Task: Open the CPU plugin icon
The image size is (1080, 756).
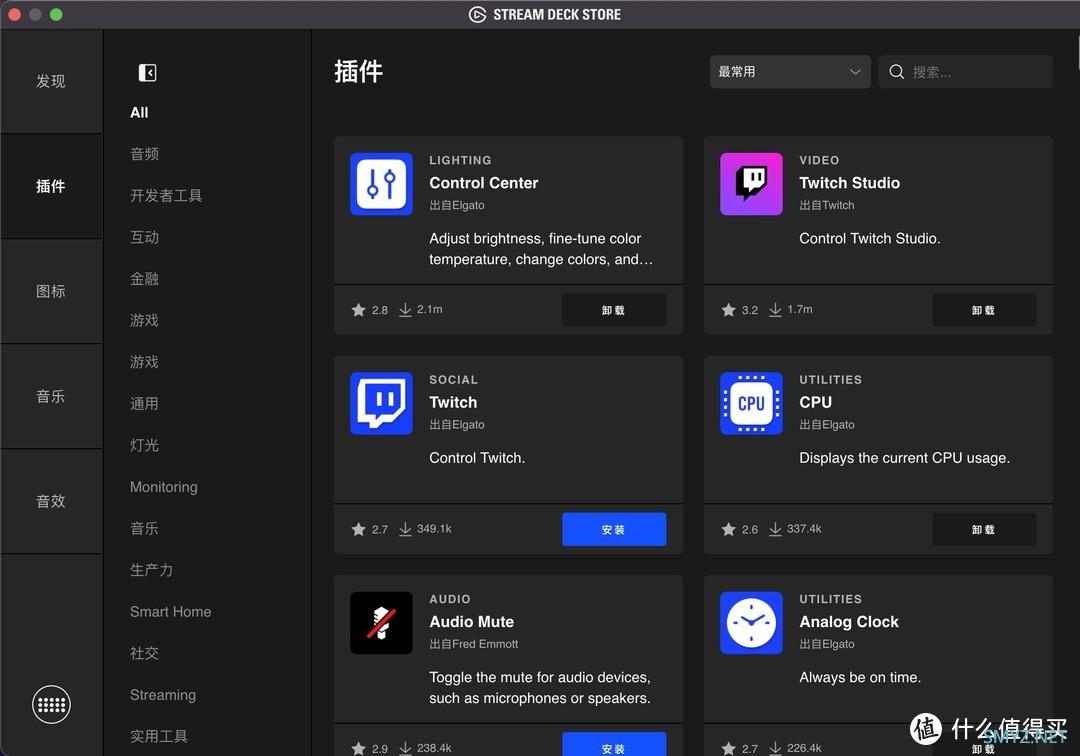Action: pyautogui.click(x=751, y=403)
